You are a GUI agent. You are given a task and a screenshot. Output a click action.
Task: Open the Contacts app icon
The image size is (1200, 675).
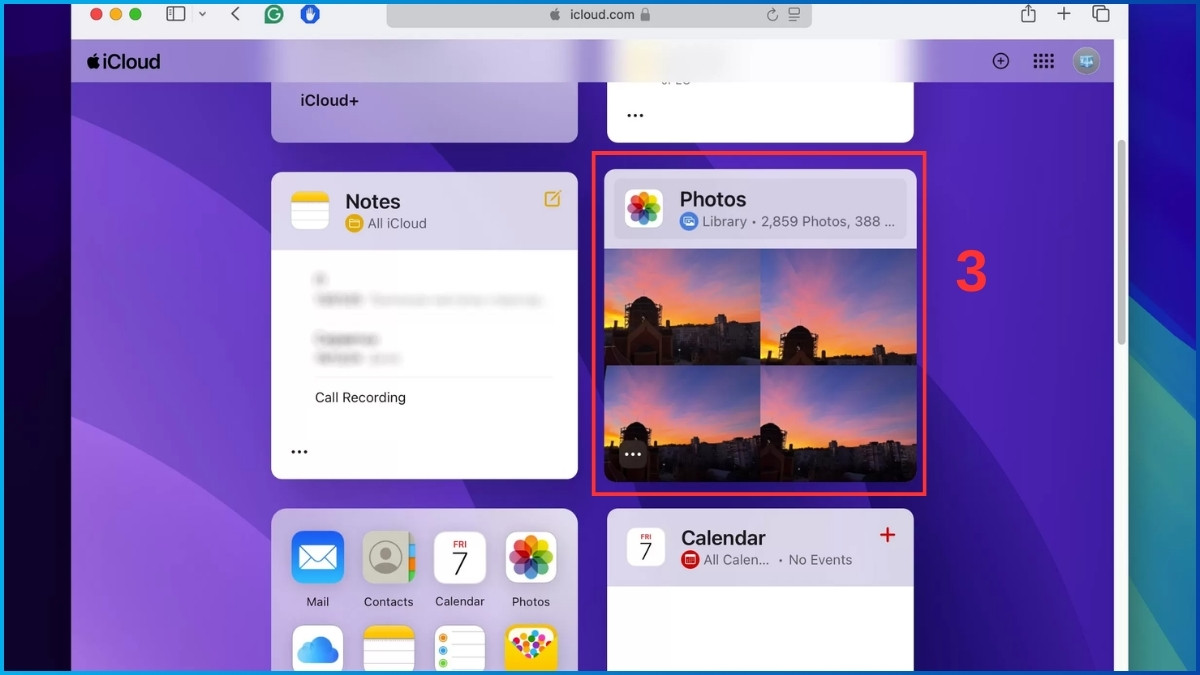click(388, 558)
